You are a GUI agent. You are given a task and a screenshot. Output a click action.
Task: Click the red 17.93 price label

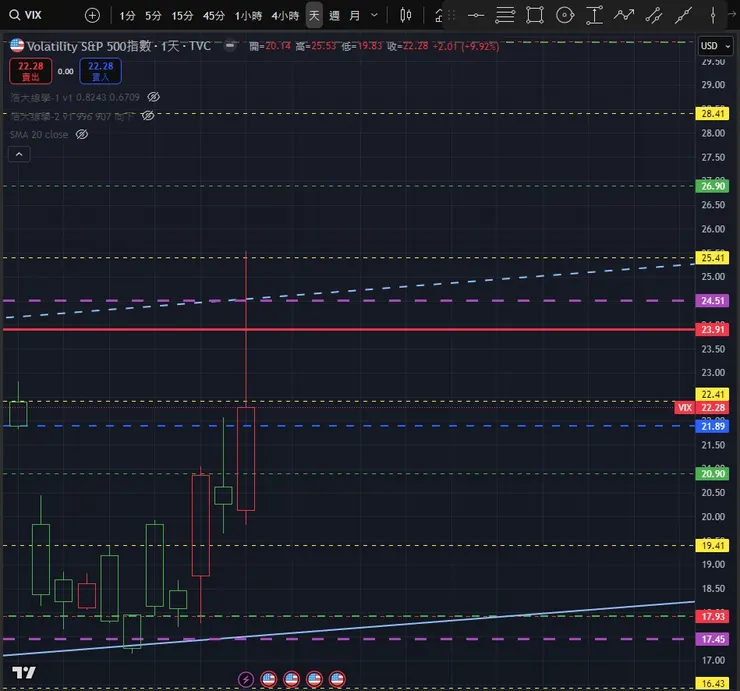pyautogui.click(x=712, y=616)
